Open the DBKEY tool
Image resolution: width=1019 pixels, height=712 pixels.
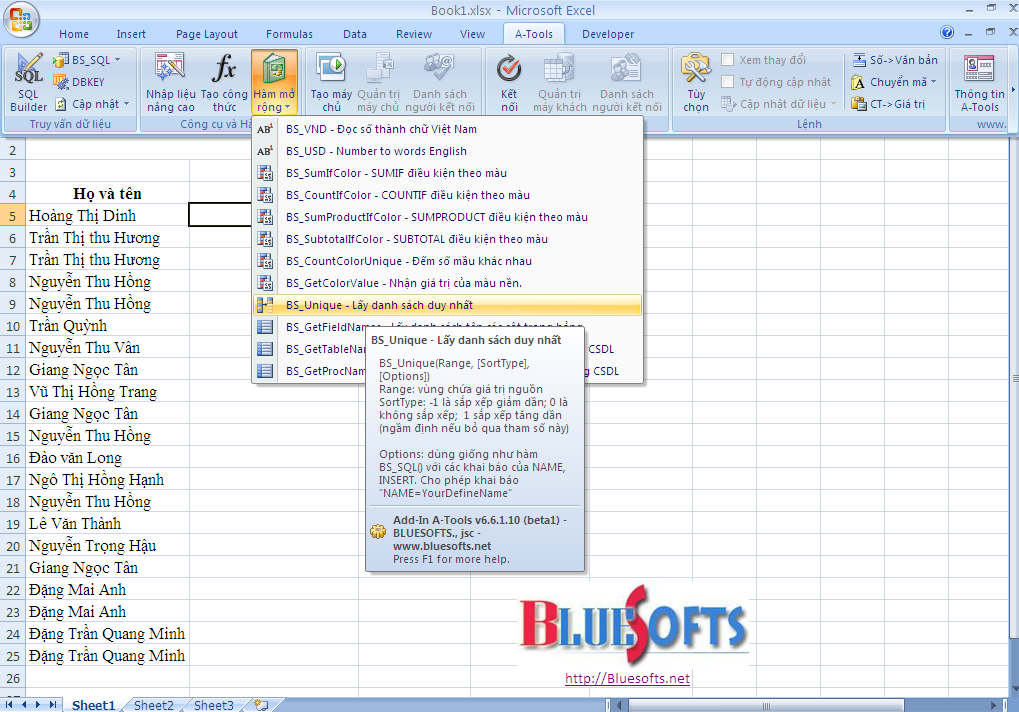click(x=79, y=82)
